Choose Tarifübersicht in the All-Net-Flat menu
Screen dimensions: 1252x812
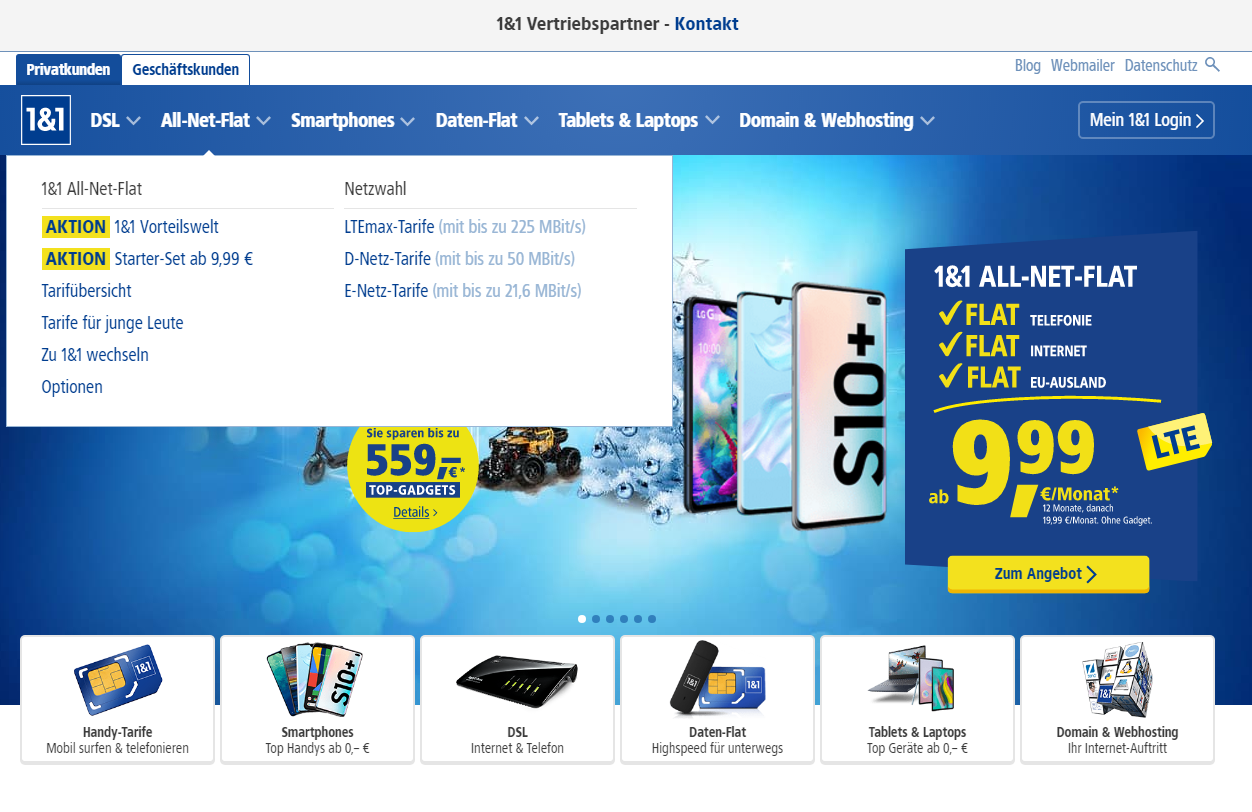[x=86, y=291]
